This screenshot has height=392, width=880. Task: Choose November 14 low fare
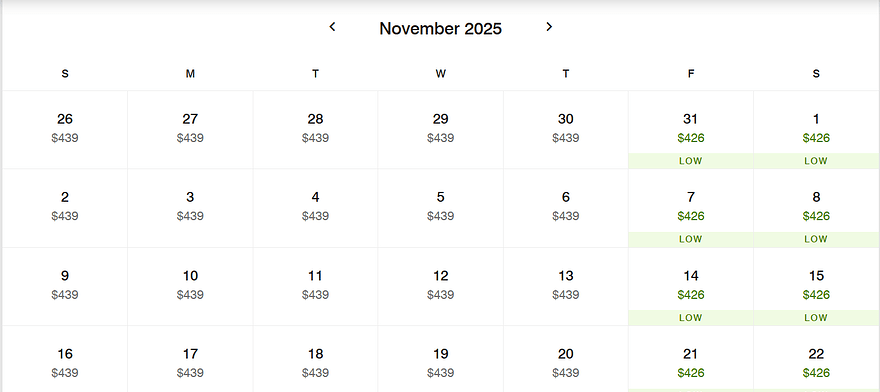[x=690, y=286]
